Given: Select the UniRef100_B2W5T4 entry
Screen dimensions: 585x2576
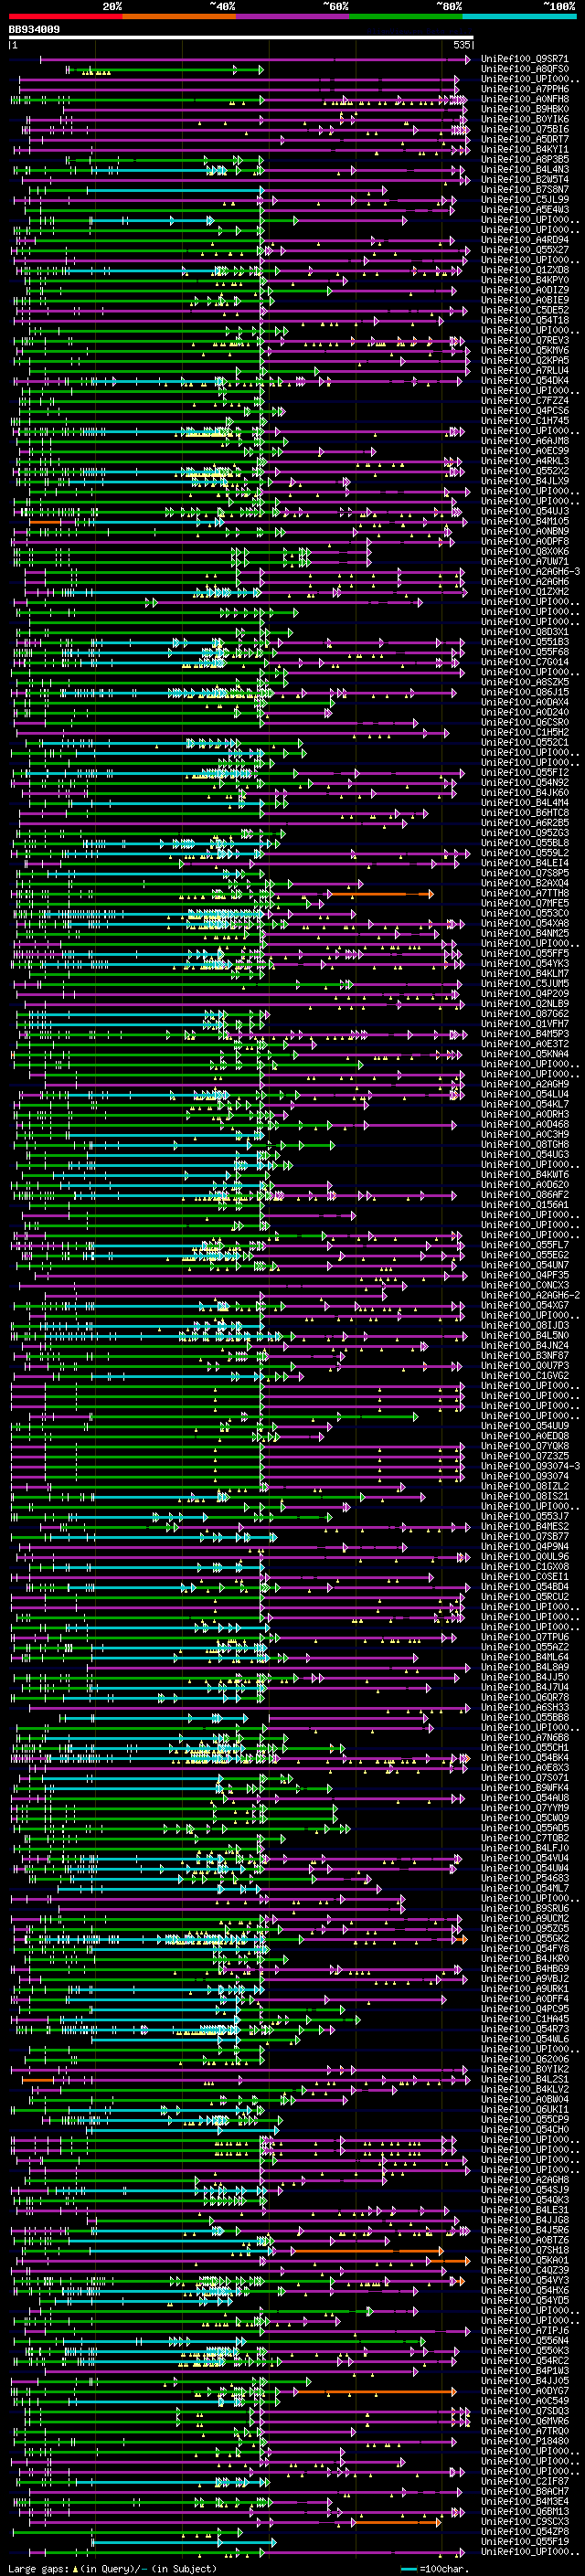Looking at the screenshot, I should [x=525, y=179].
